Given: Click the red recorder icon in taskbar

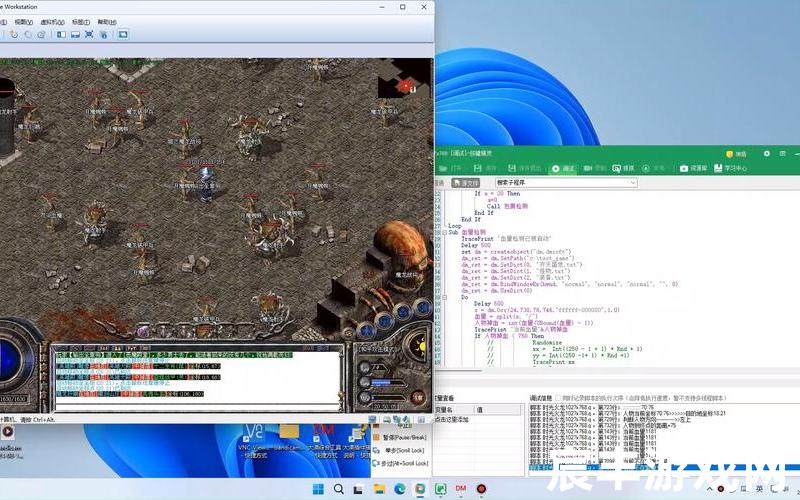Looking at the screenshot, I should point(481,489).
